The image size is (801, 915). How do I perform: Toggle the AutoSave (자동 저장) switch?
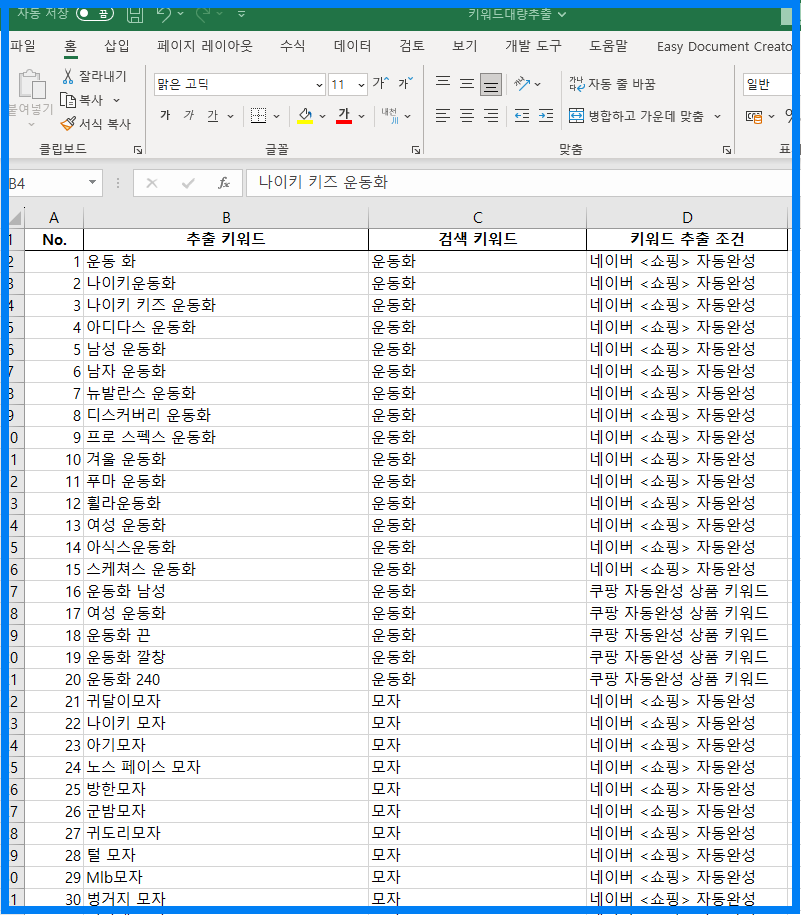coord(96,14)
